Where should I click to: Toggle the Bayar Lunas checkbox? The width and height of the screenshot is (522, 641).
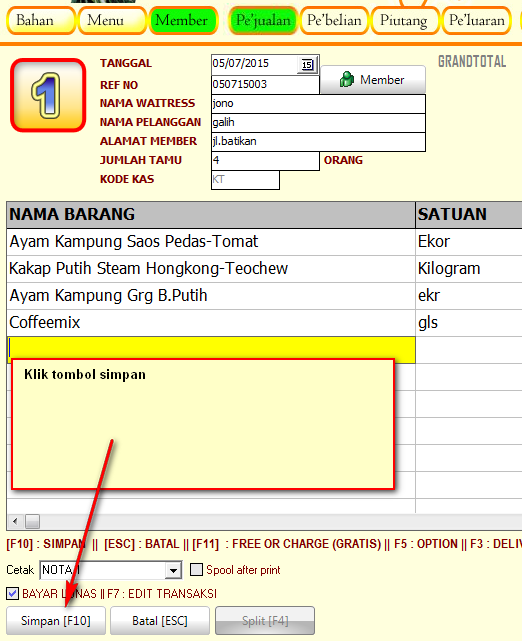tap(13, 593)
